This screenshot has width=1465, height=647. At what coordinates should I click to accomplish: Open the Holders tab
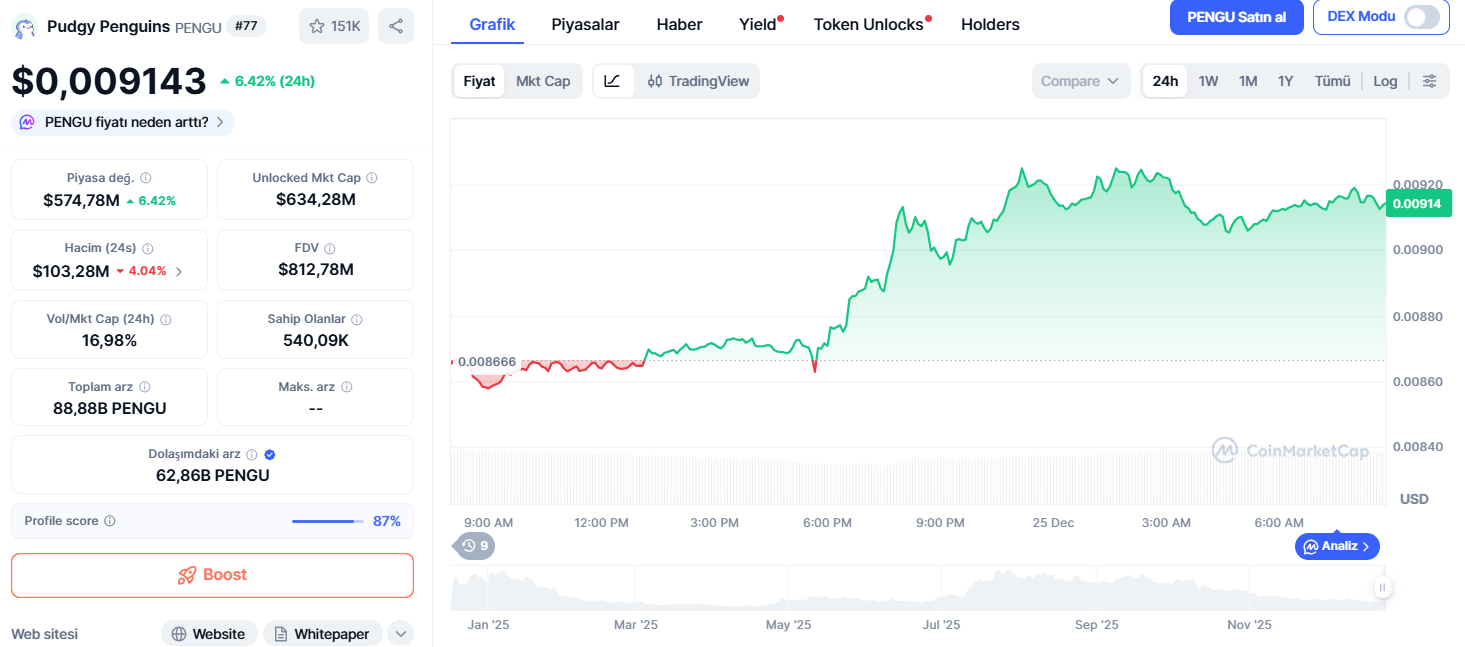tap(990, 24)
